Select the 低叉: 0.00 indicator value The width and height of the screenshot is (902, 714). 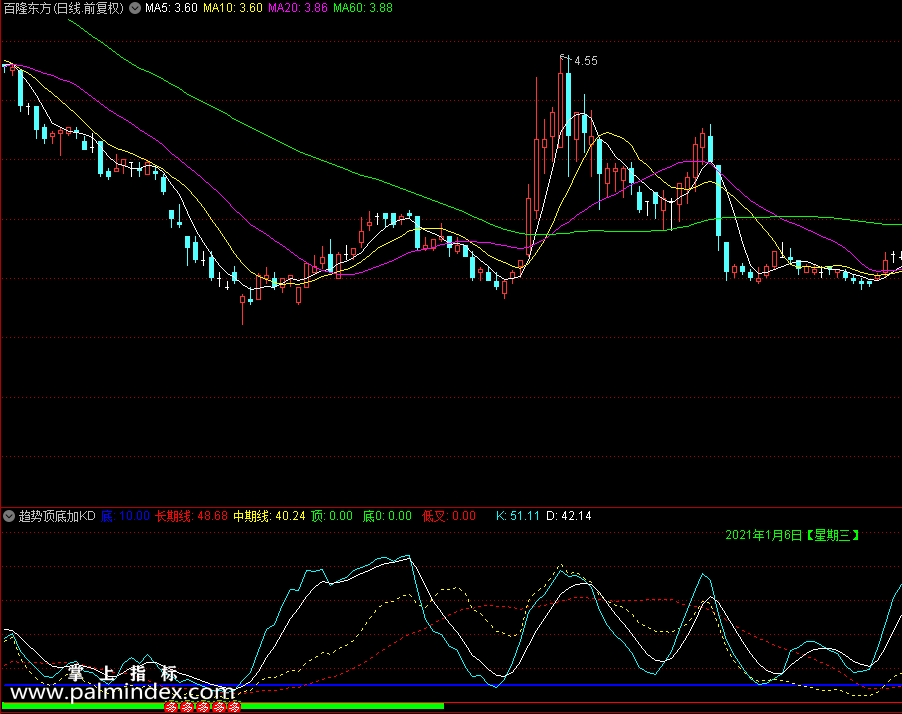point(449,516)
